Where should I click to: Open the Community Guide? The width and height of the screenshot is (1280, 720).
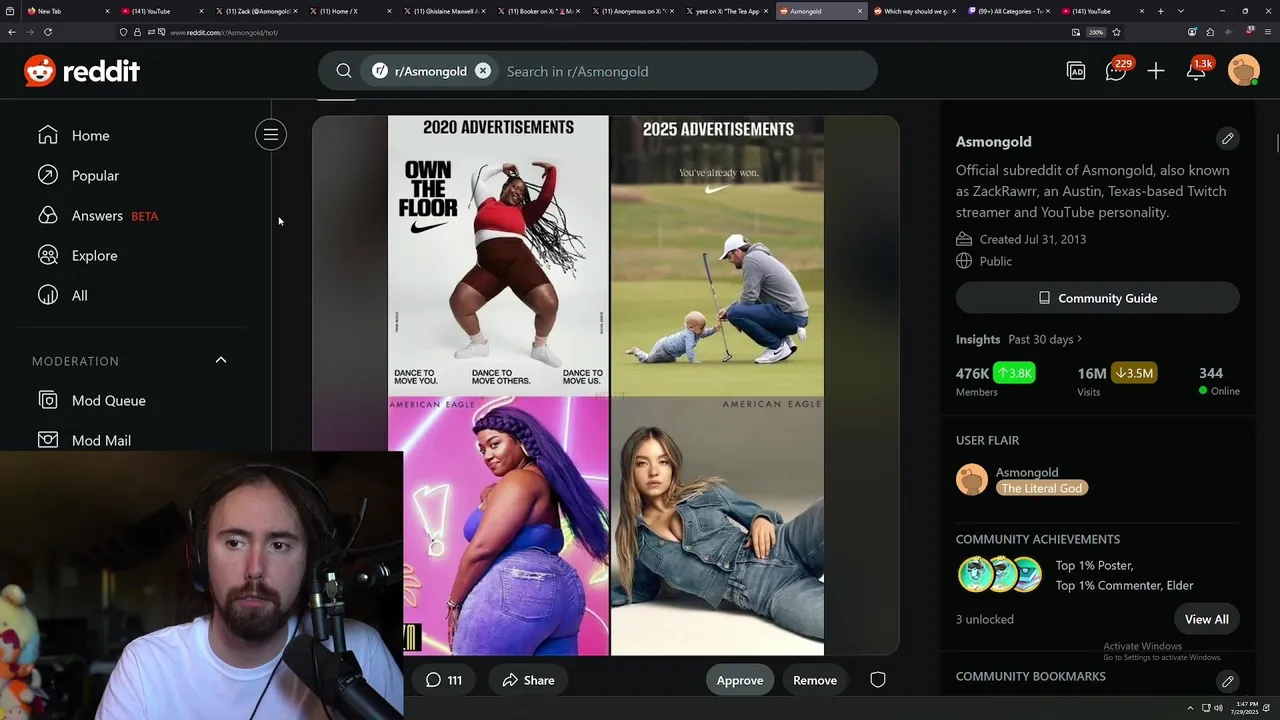[1098, 298]
